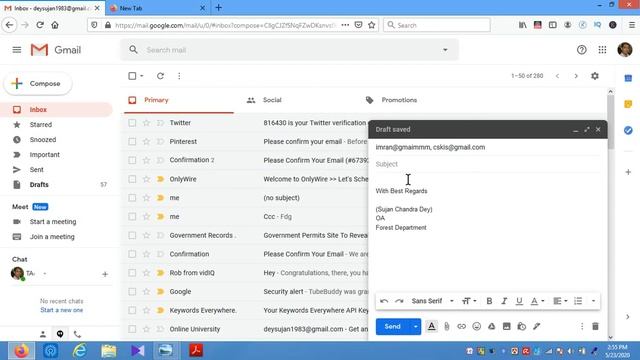The image size is (640, 360).
Task: Toggle confidential mode lock-clock icon
Action: [522, 326]
